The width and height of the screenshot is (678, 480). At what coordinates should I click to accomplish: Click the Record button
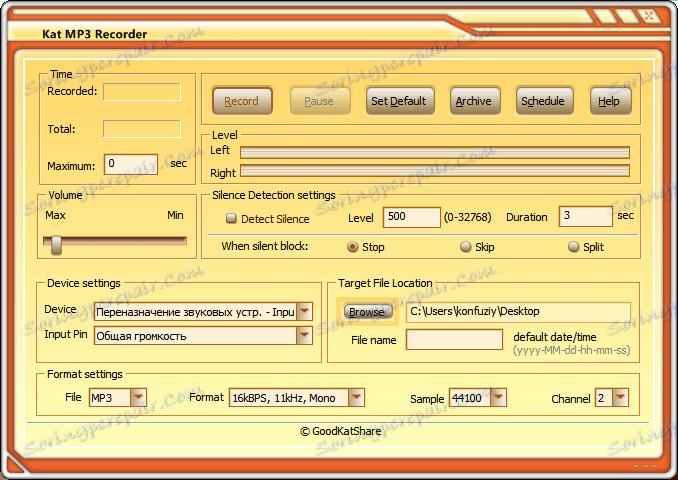[242, 101]
